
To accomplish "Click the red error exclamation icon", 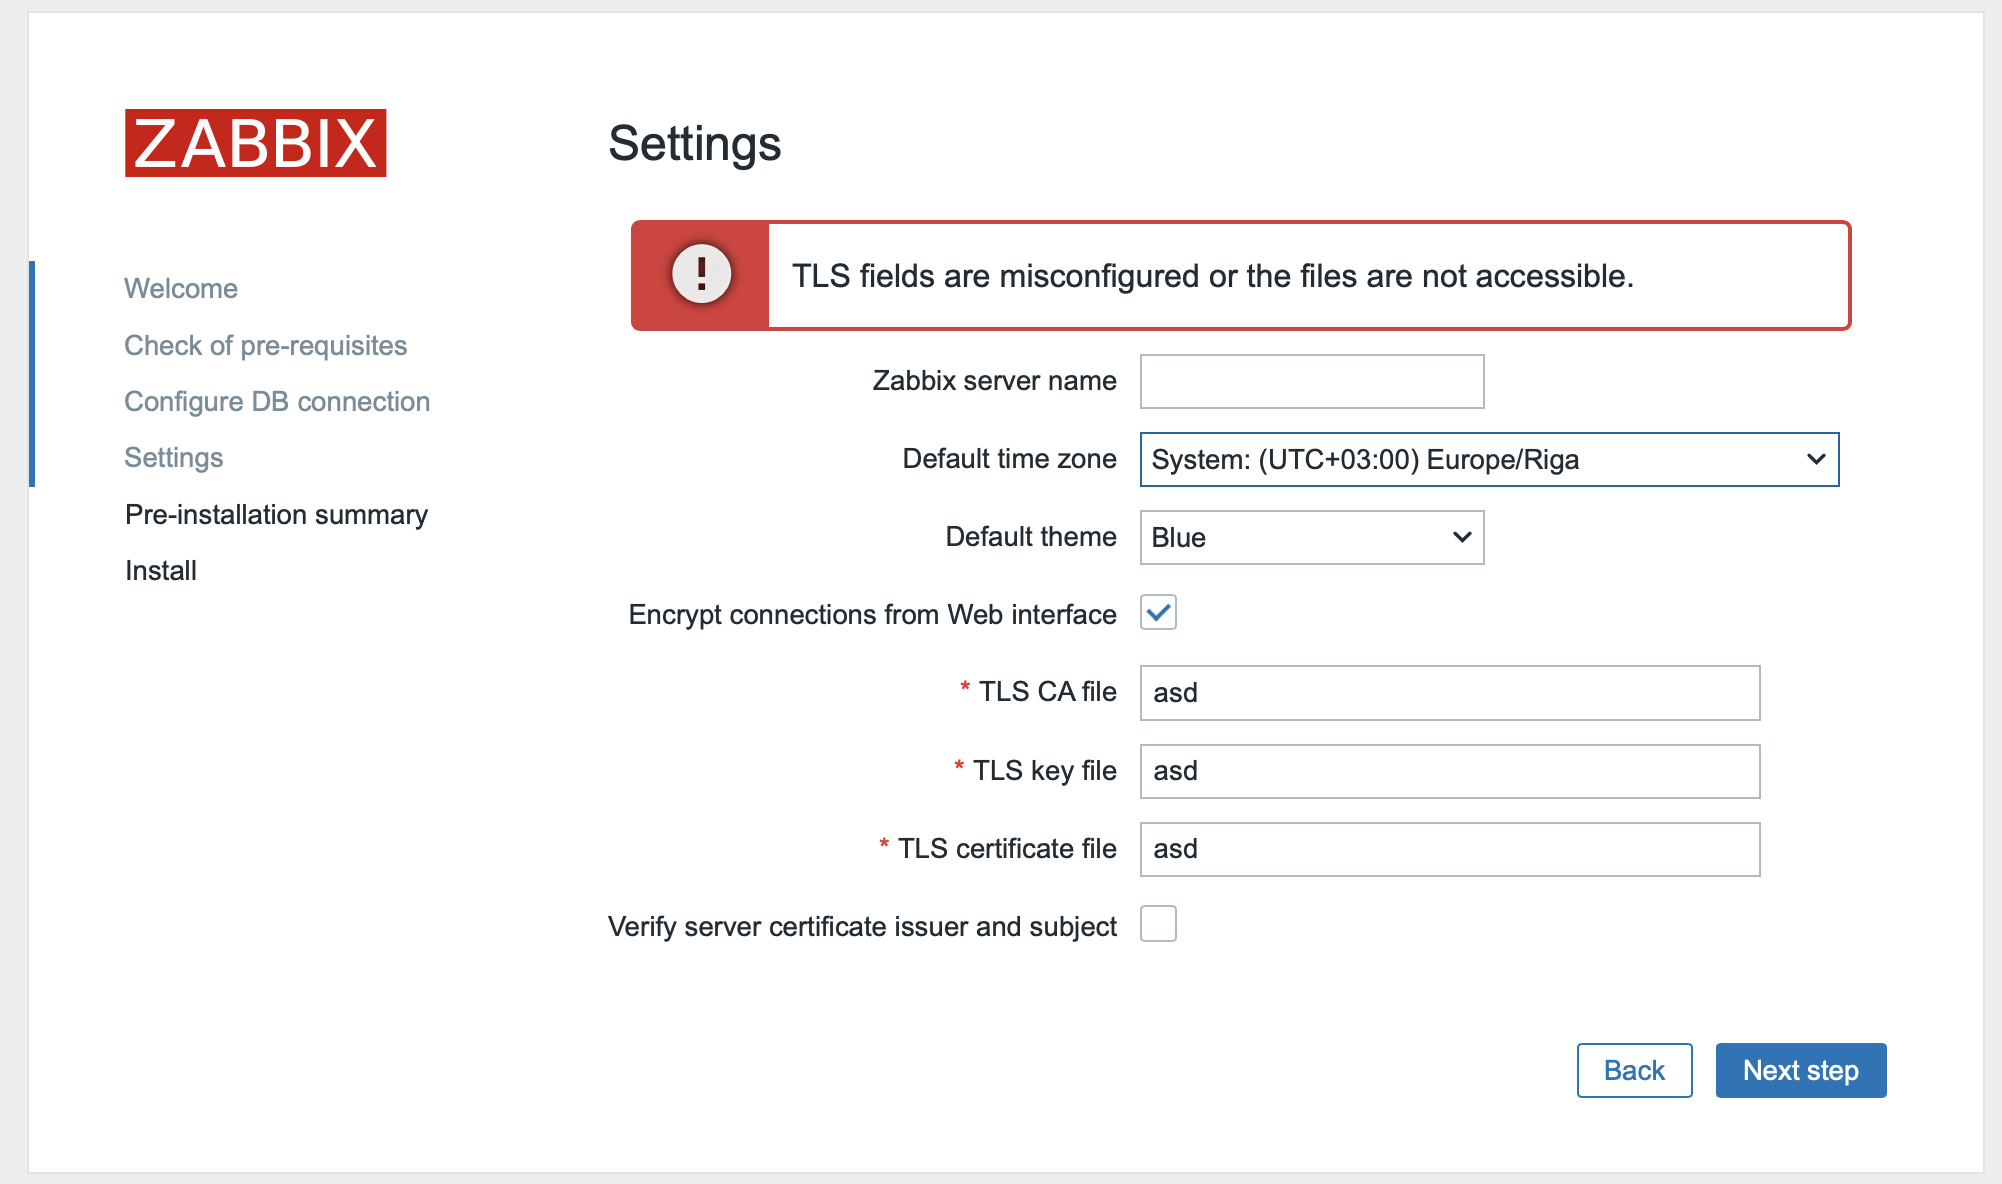I will 701,274.
